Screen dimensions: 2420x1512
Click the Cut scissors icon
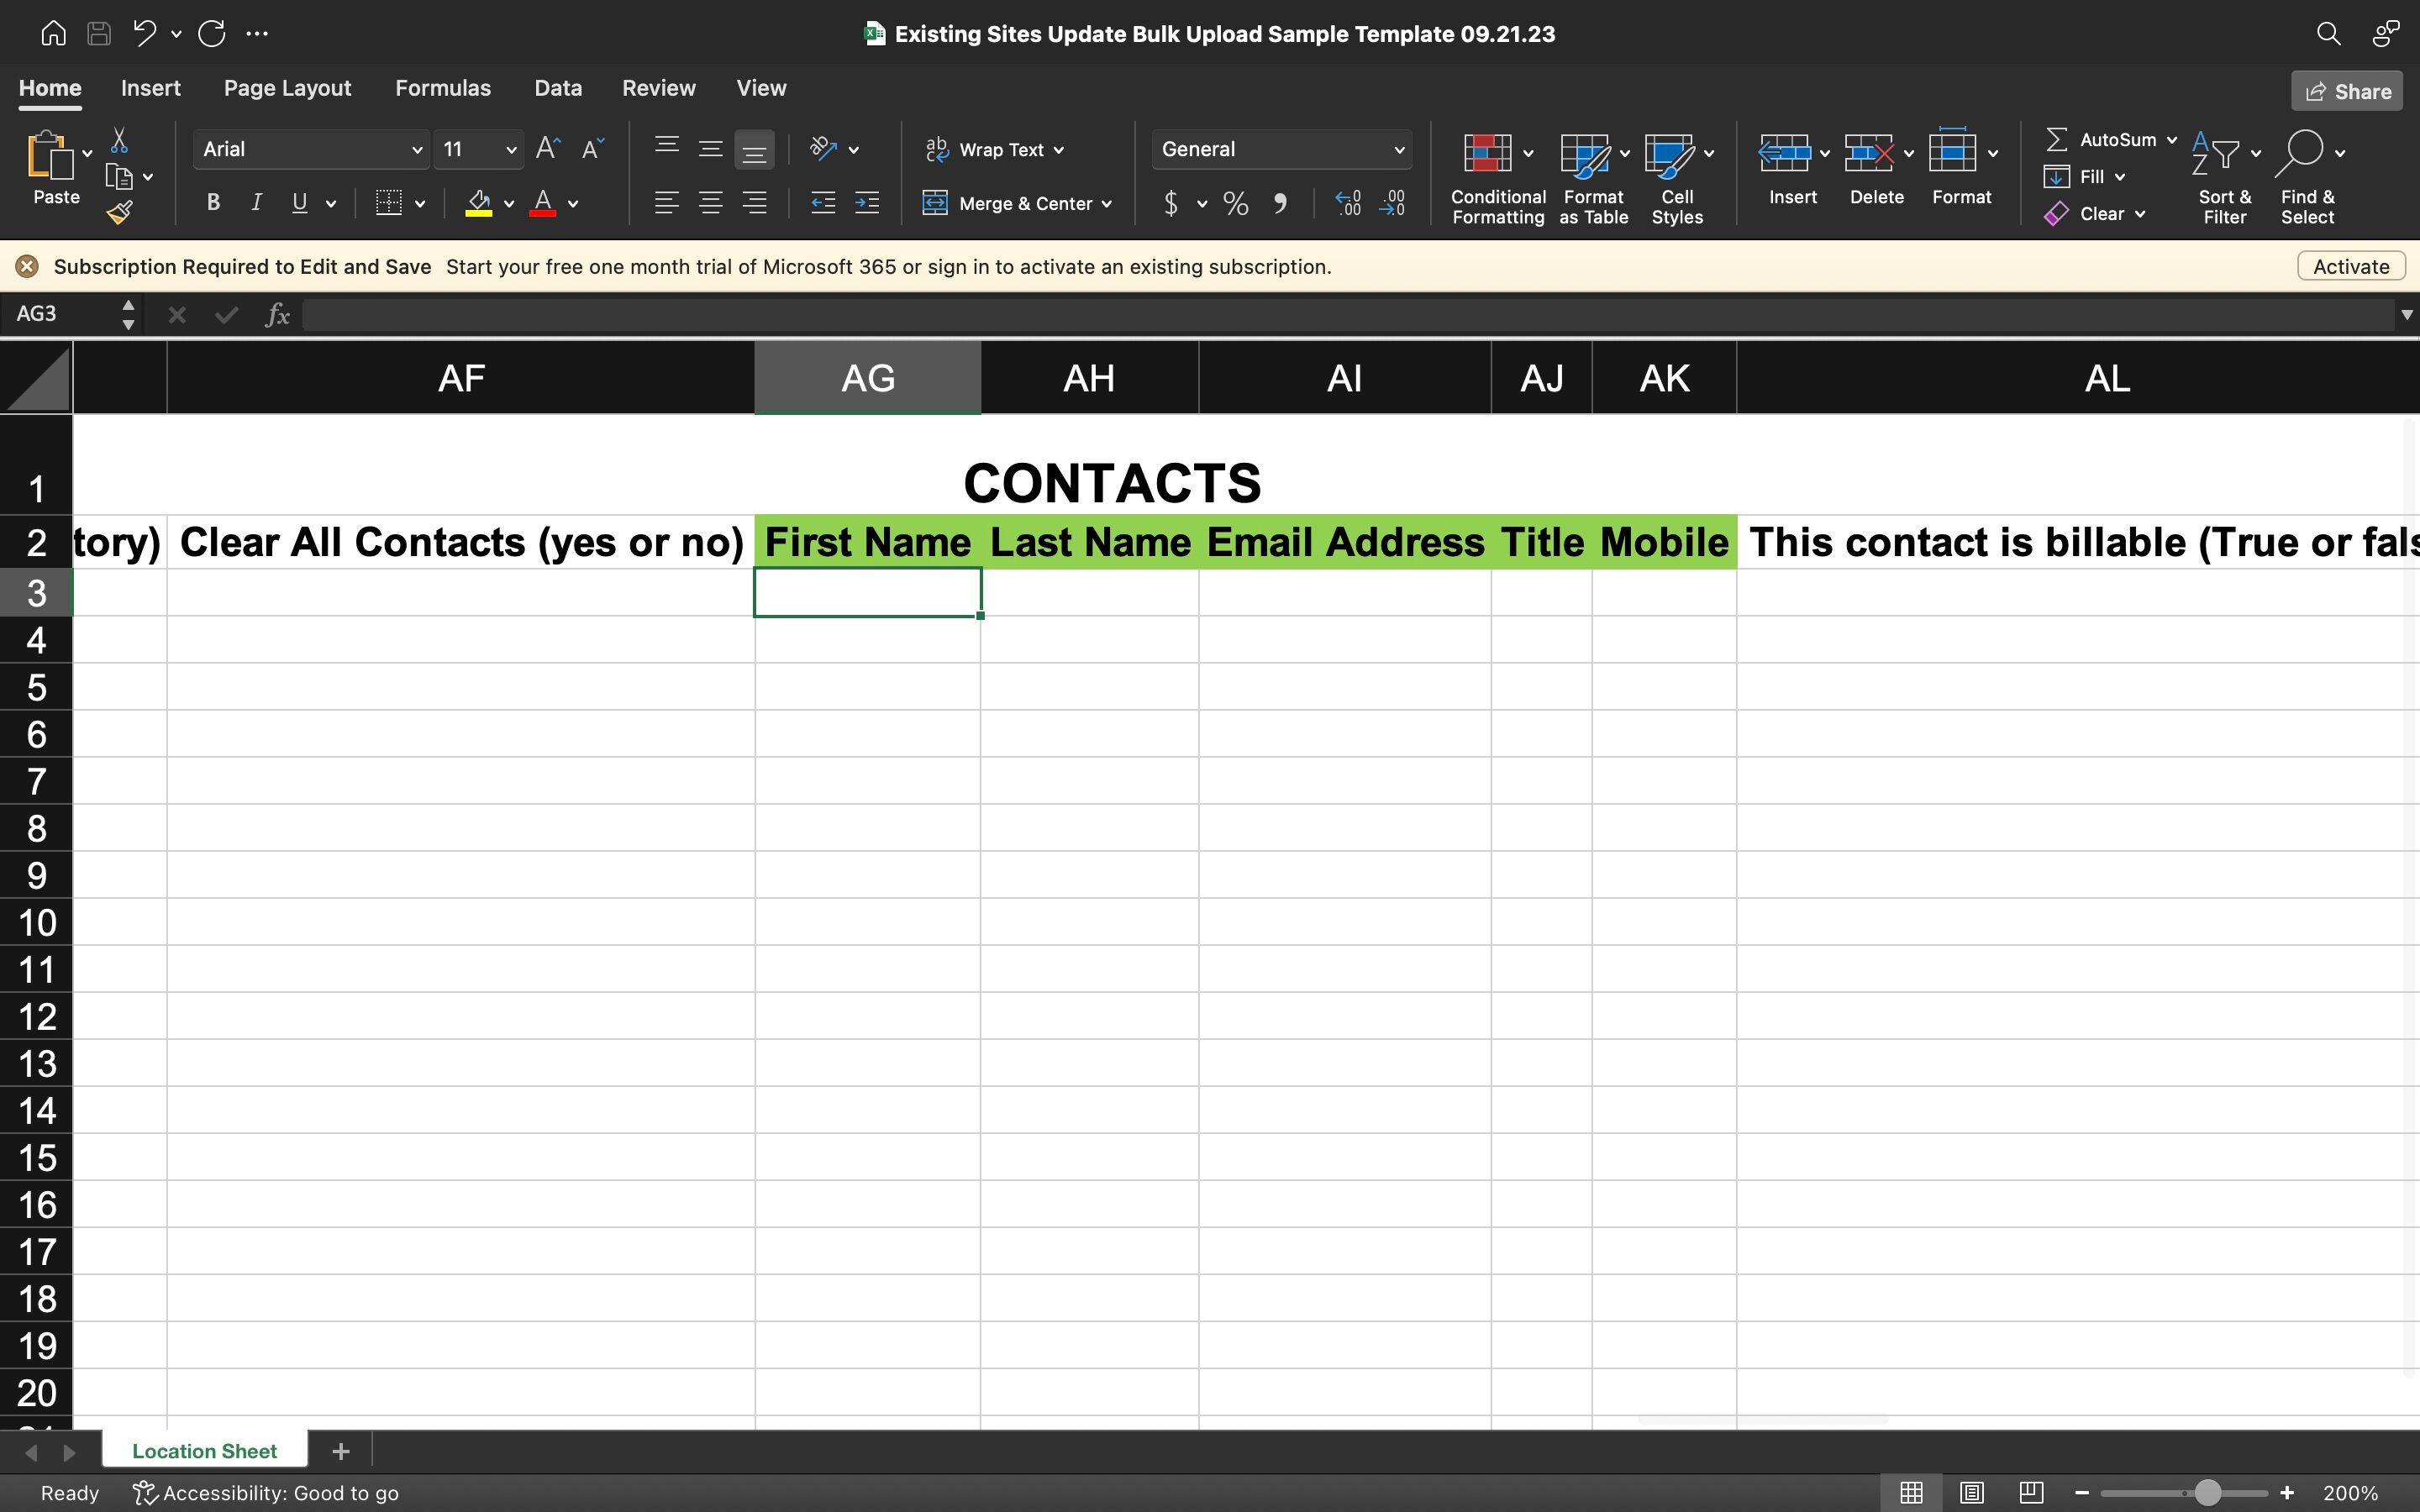click(x=119, y=140)
